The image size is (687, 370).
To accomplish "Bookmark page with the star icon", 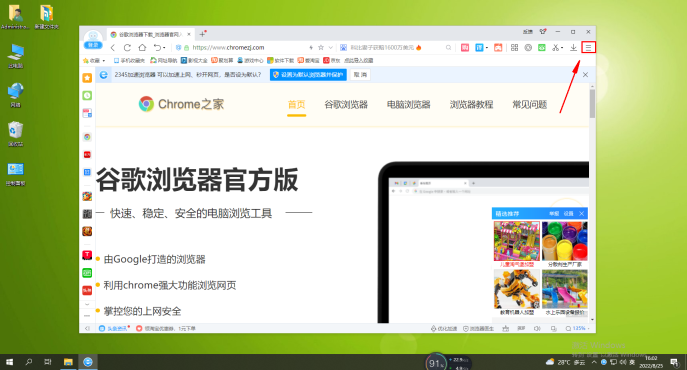I will (321, 47).
